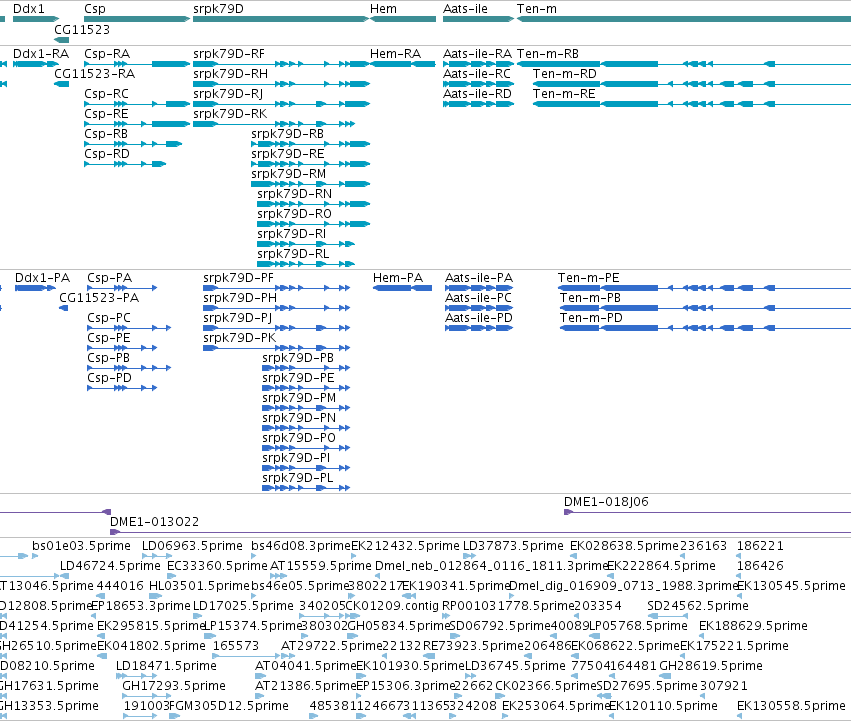Image resolution: width=851 pixels, height=721 pixels.
Task: Select EST LD06963.5prime
Action: point(192,546)
